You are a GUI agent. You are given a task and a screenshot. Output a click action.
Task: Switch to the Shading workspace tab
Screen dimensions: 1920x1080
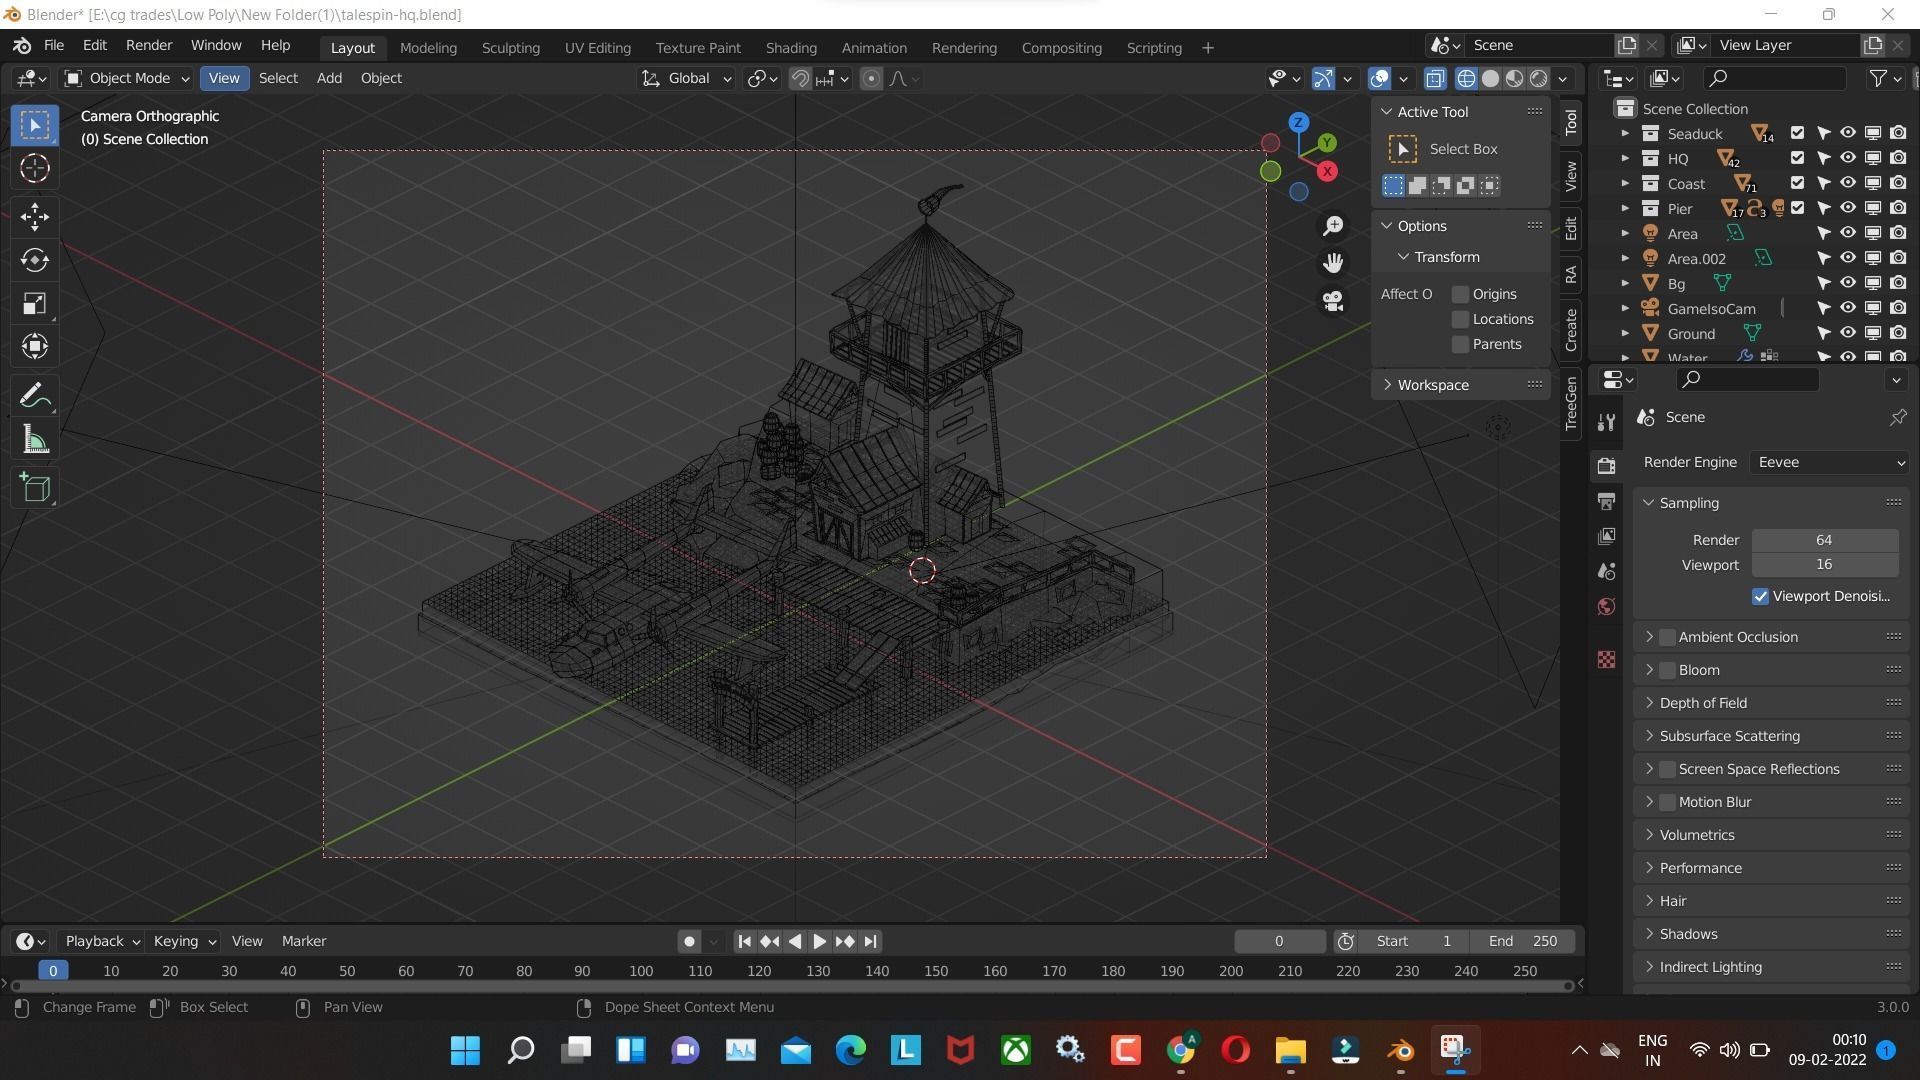791,47
